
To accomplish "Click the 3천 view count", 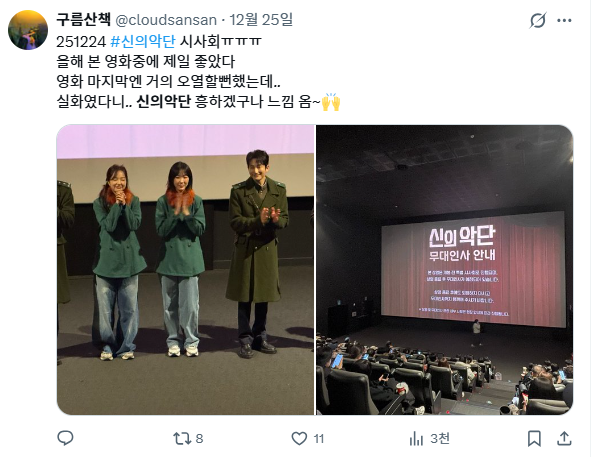I will [440, 439].
